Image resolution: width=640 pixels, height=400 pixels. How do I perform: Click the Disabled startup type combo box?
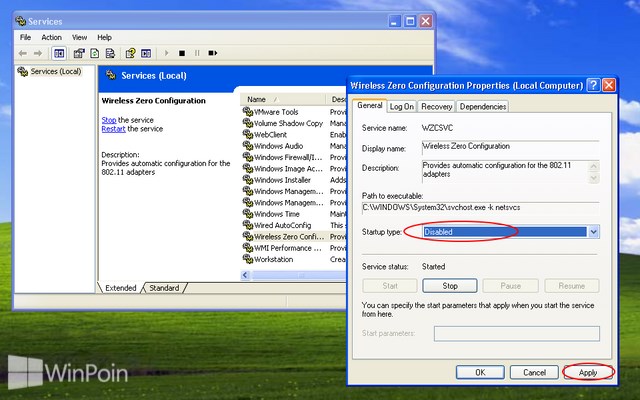(x=510, y=232)
